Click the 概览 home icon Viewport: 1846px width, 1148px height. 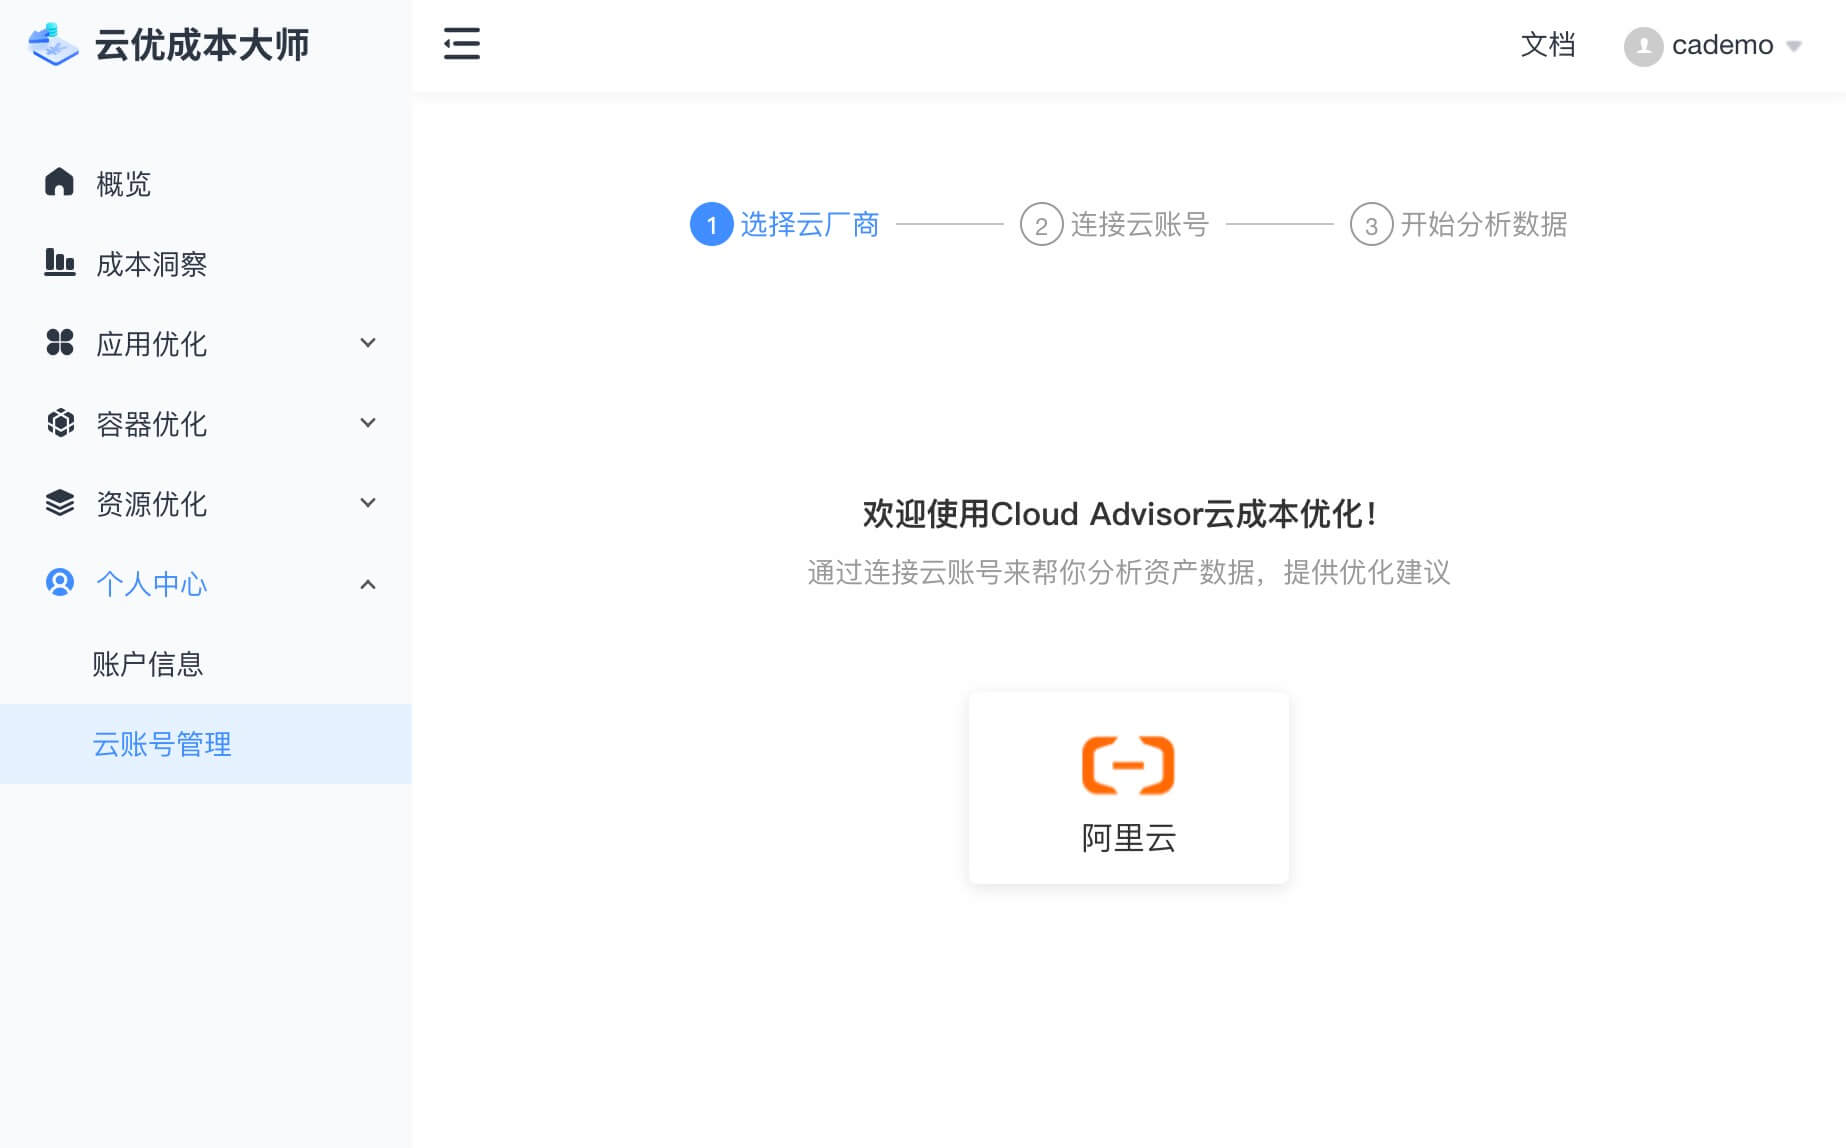tap(60, 182)
